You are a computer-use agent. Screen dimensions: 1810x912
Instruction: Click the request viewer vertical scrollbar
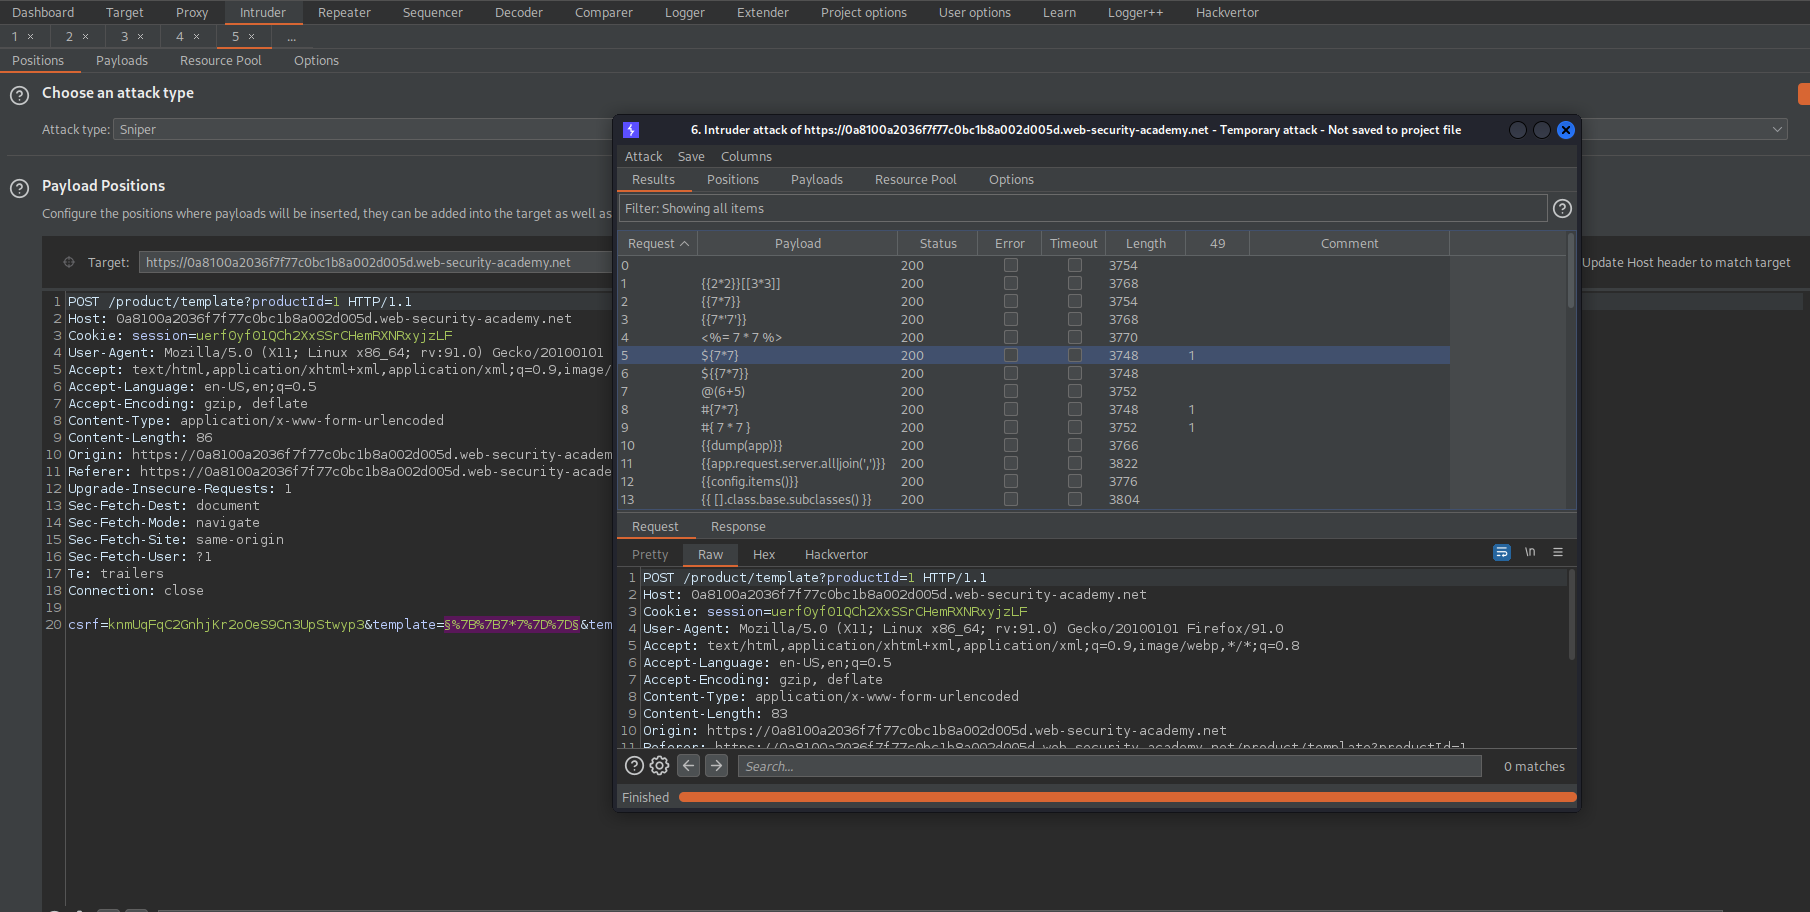(x=1570, y=615)
